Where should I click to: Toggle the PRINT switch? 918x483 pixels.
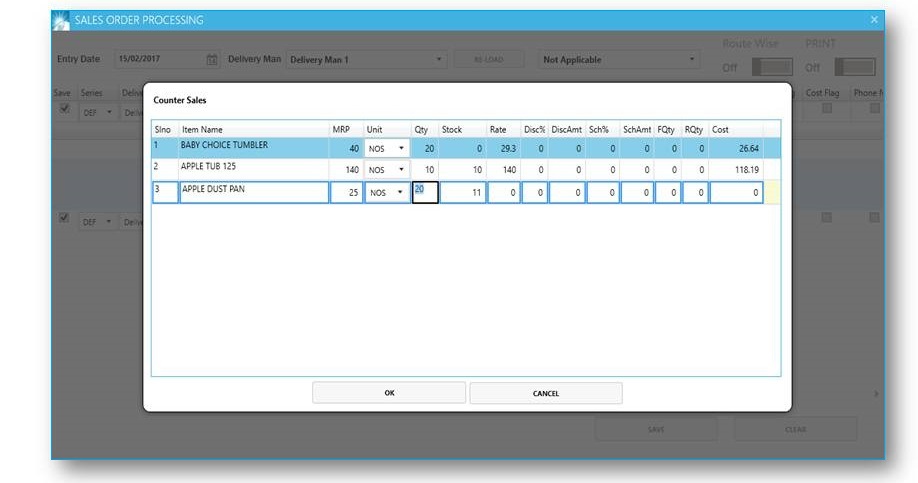click(x=855, y=67)
